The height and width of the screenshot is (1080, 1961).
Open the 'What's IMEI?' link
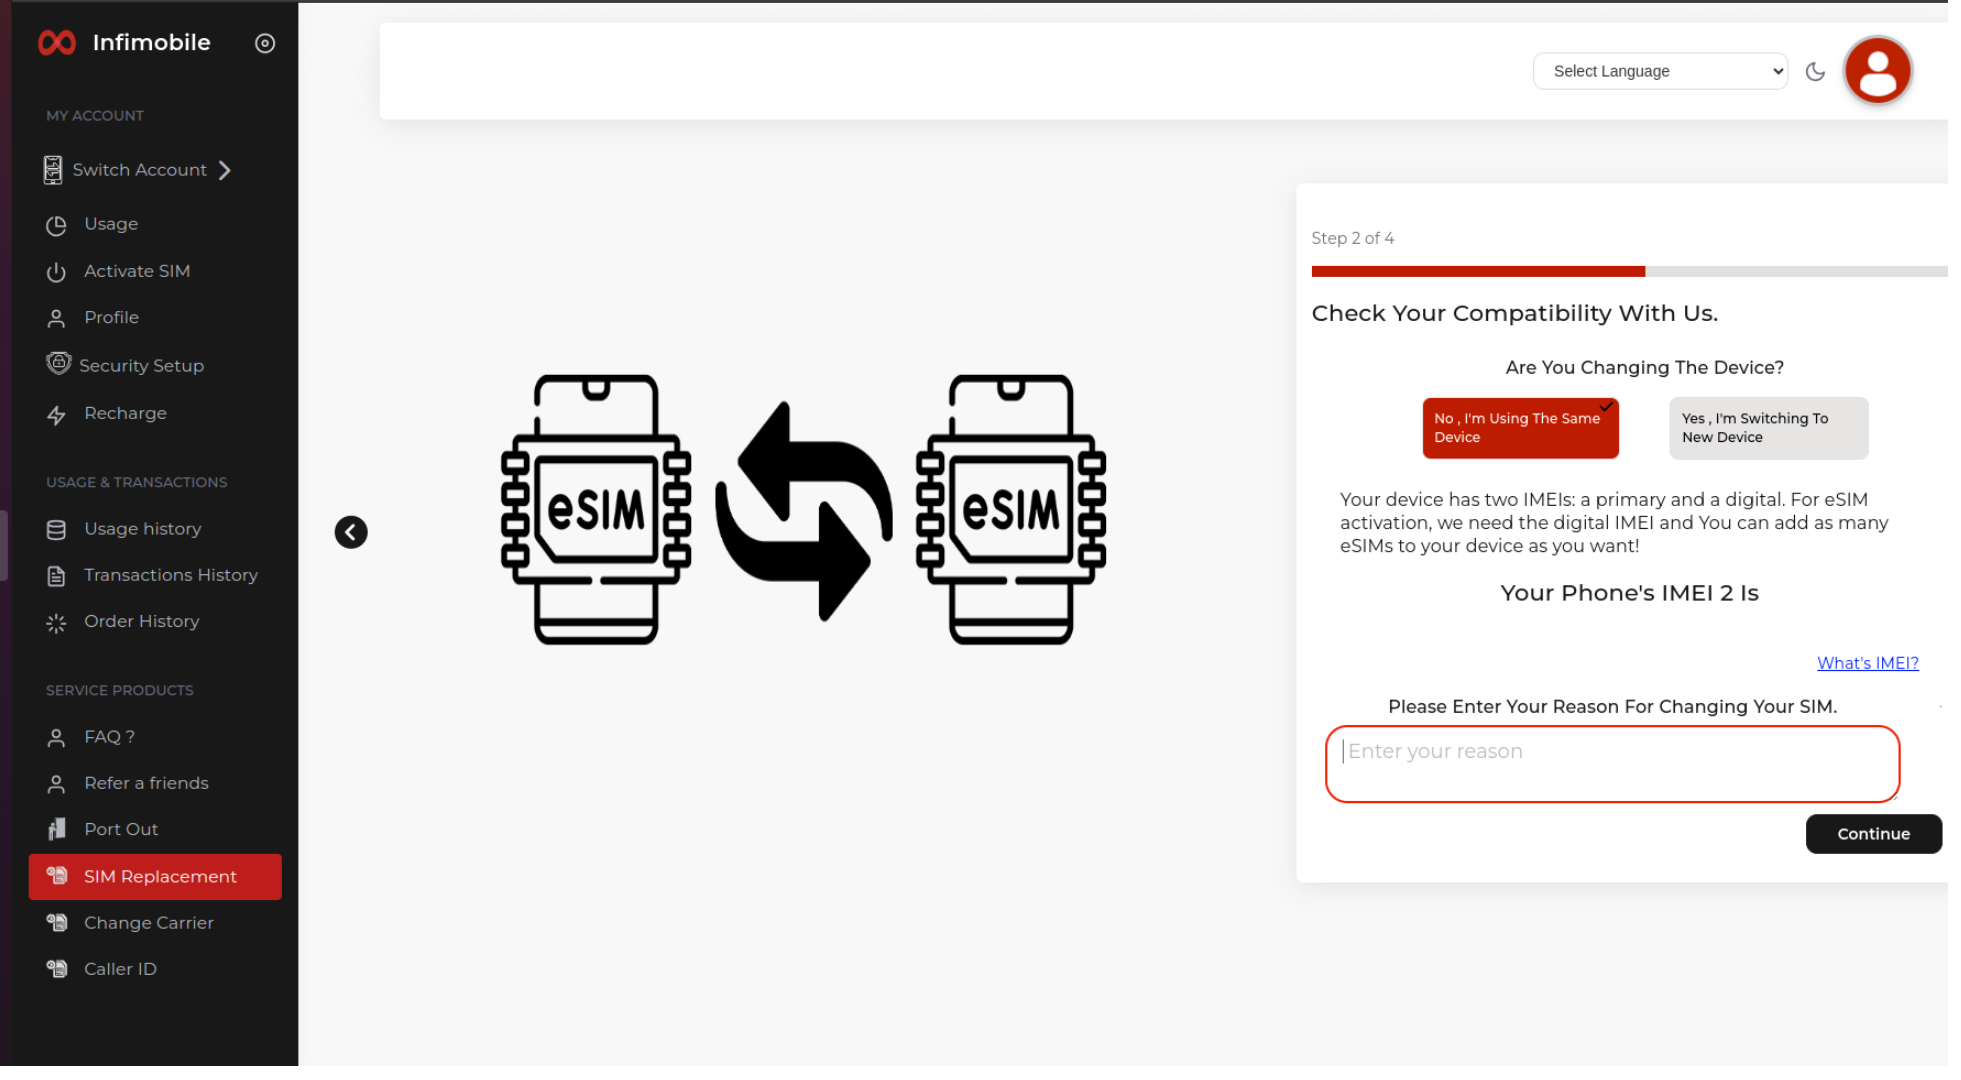coord(1867,663)
